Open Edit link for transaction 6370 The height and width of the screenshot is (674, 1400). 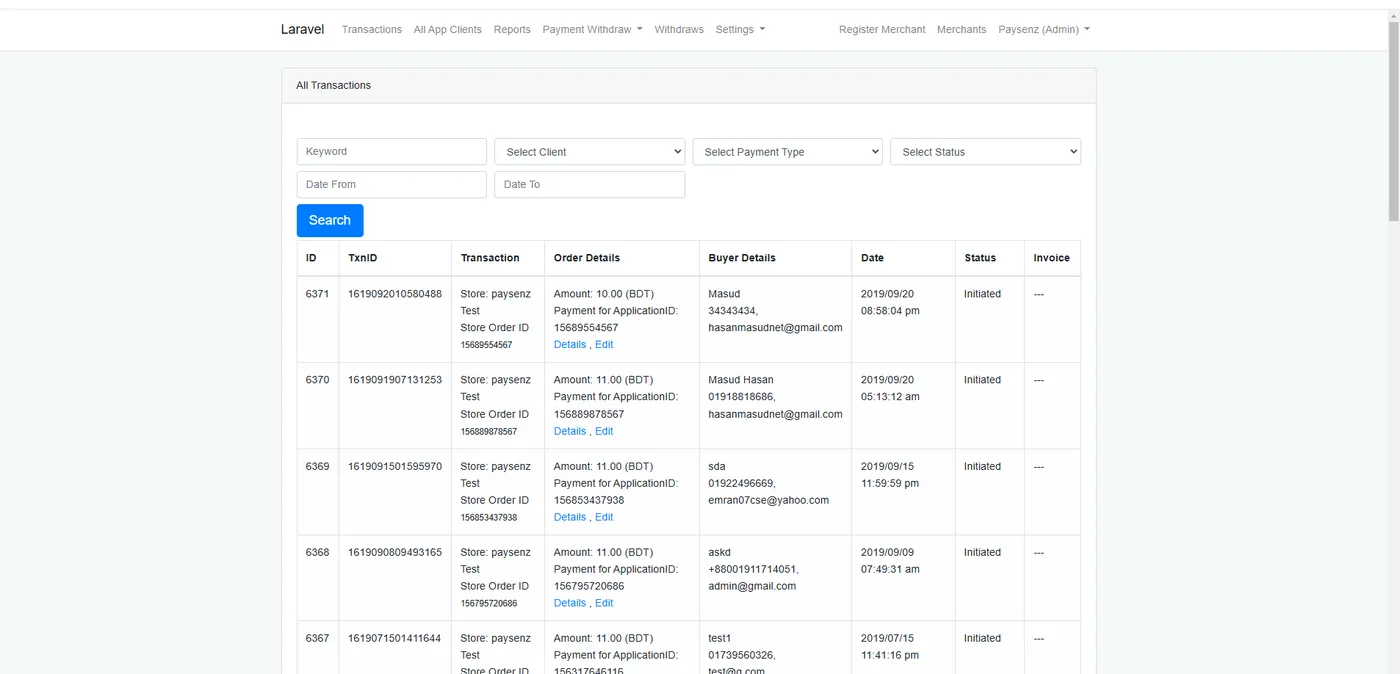604,431
